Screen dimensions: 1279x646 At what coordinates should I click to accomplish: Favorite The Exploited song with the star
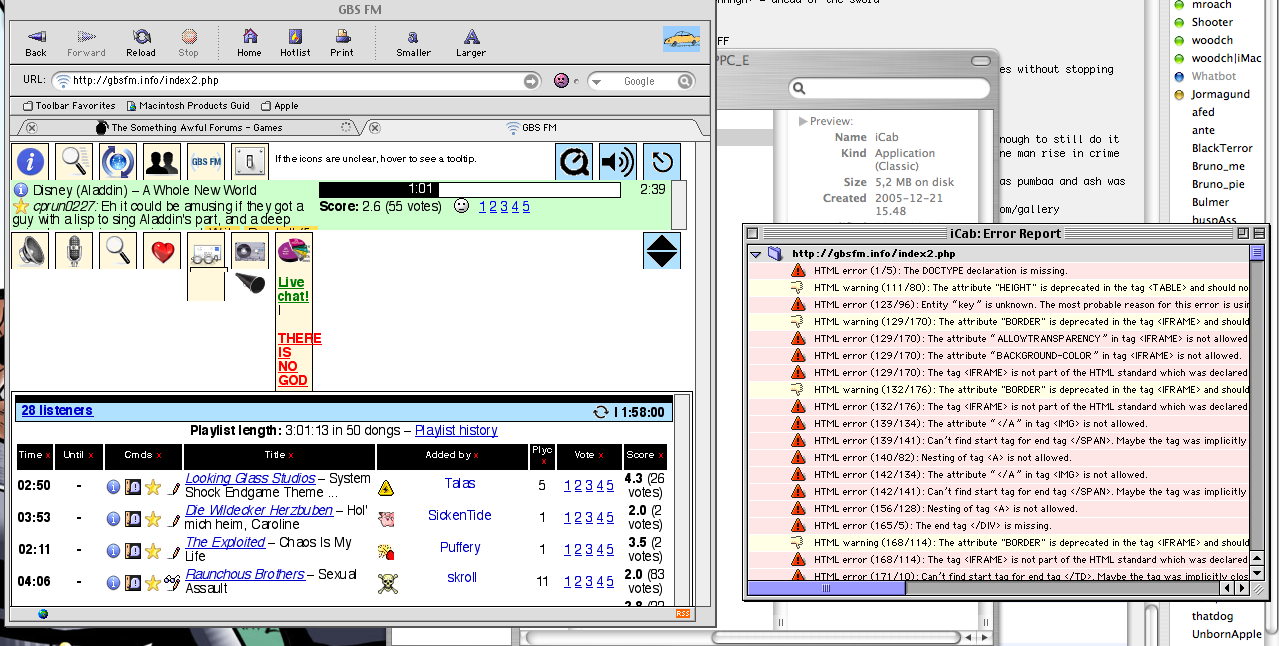point(153,551)
